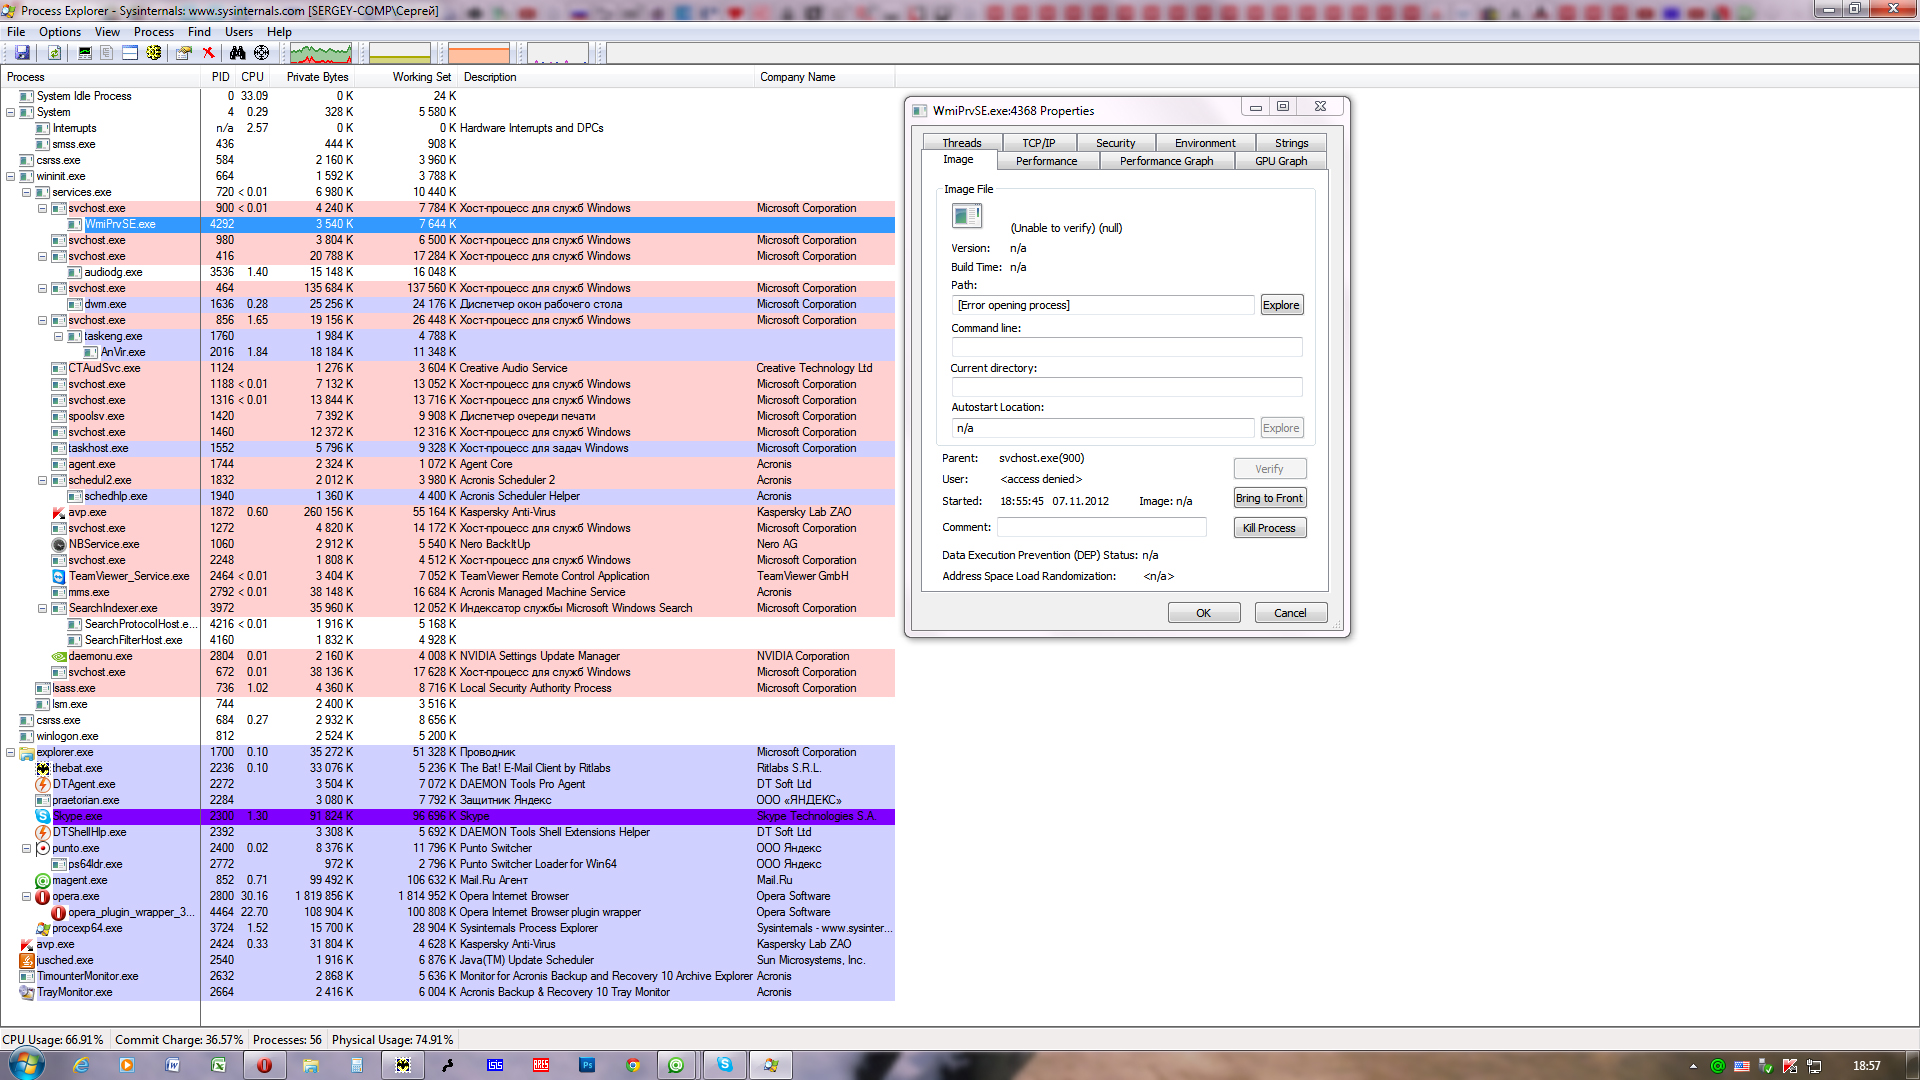
Task: Collapse the explorer.exe tree node
Action: tap(11, 752)
